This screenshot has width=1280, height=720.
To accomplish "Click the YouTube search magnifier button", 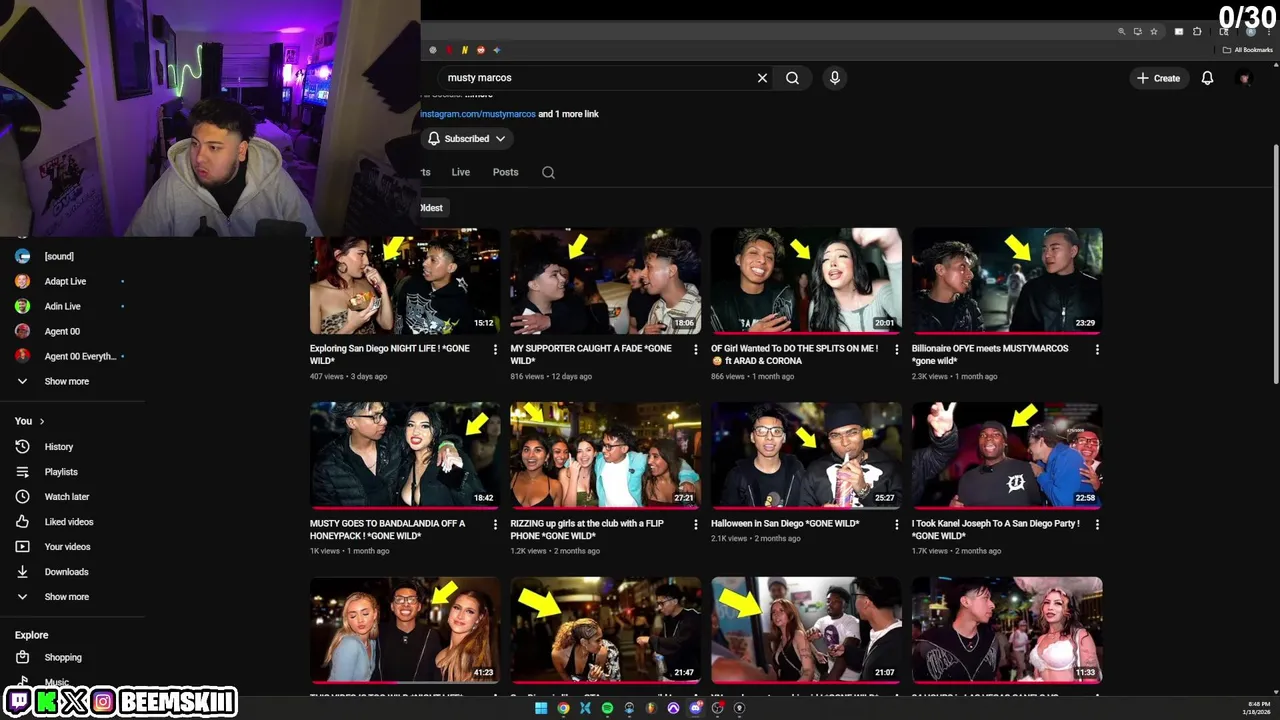I will pyautogui.click(x=792, y=78).
